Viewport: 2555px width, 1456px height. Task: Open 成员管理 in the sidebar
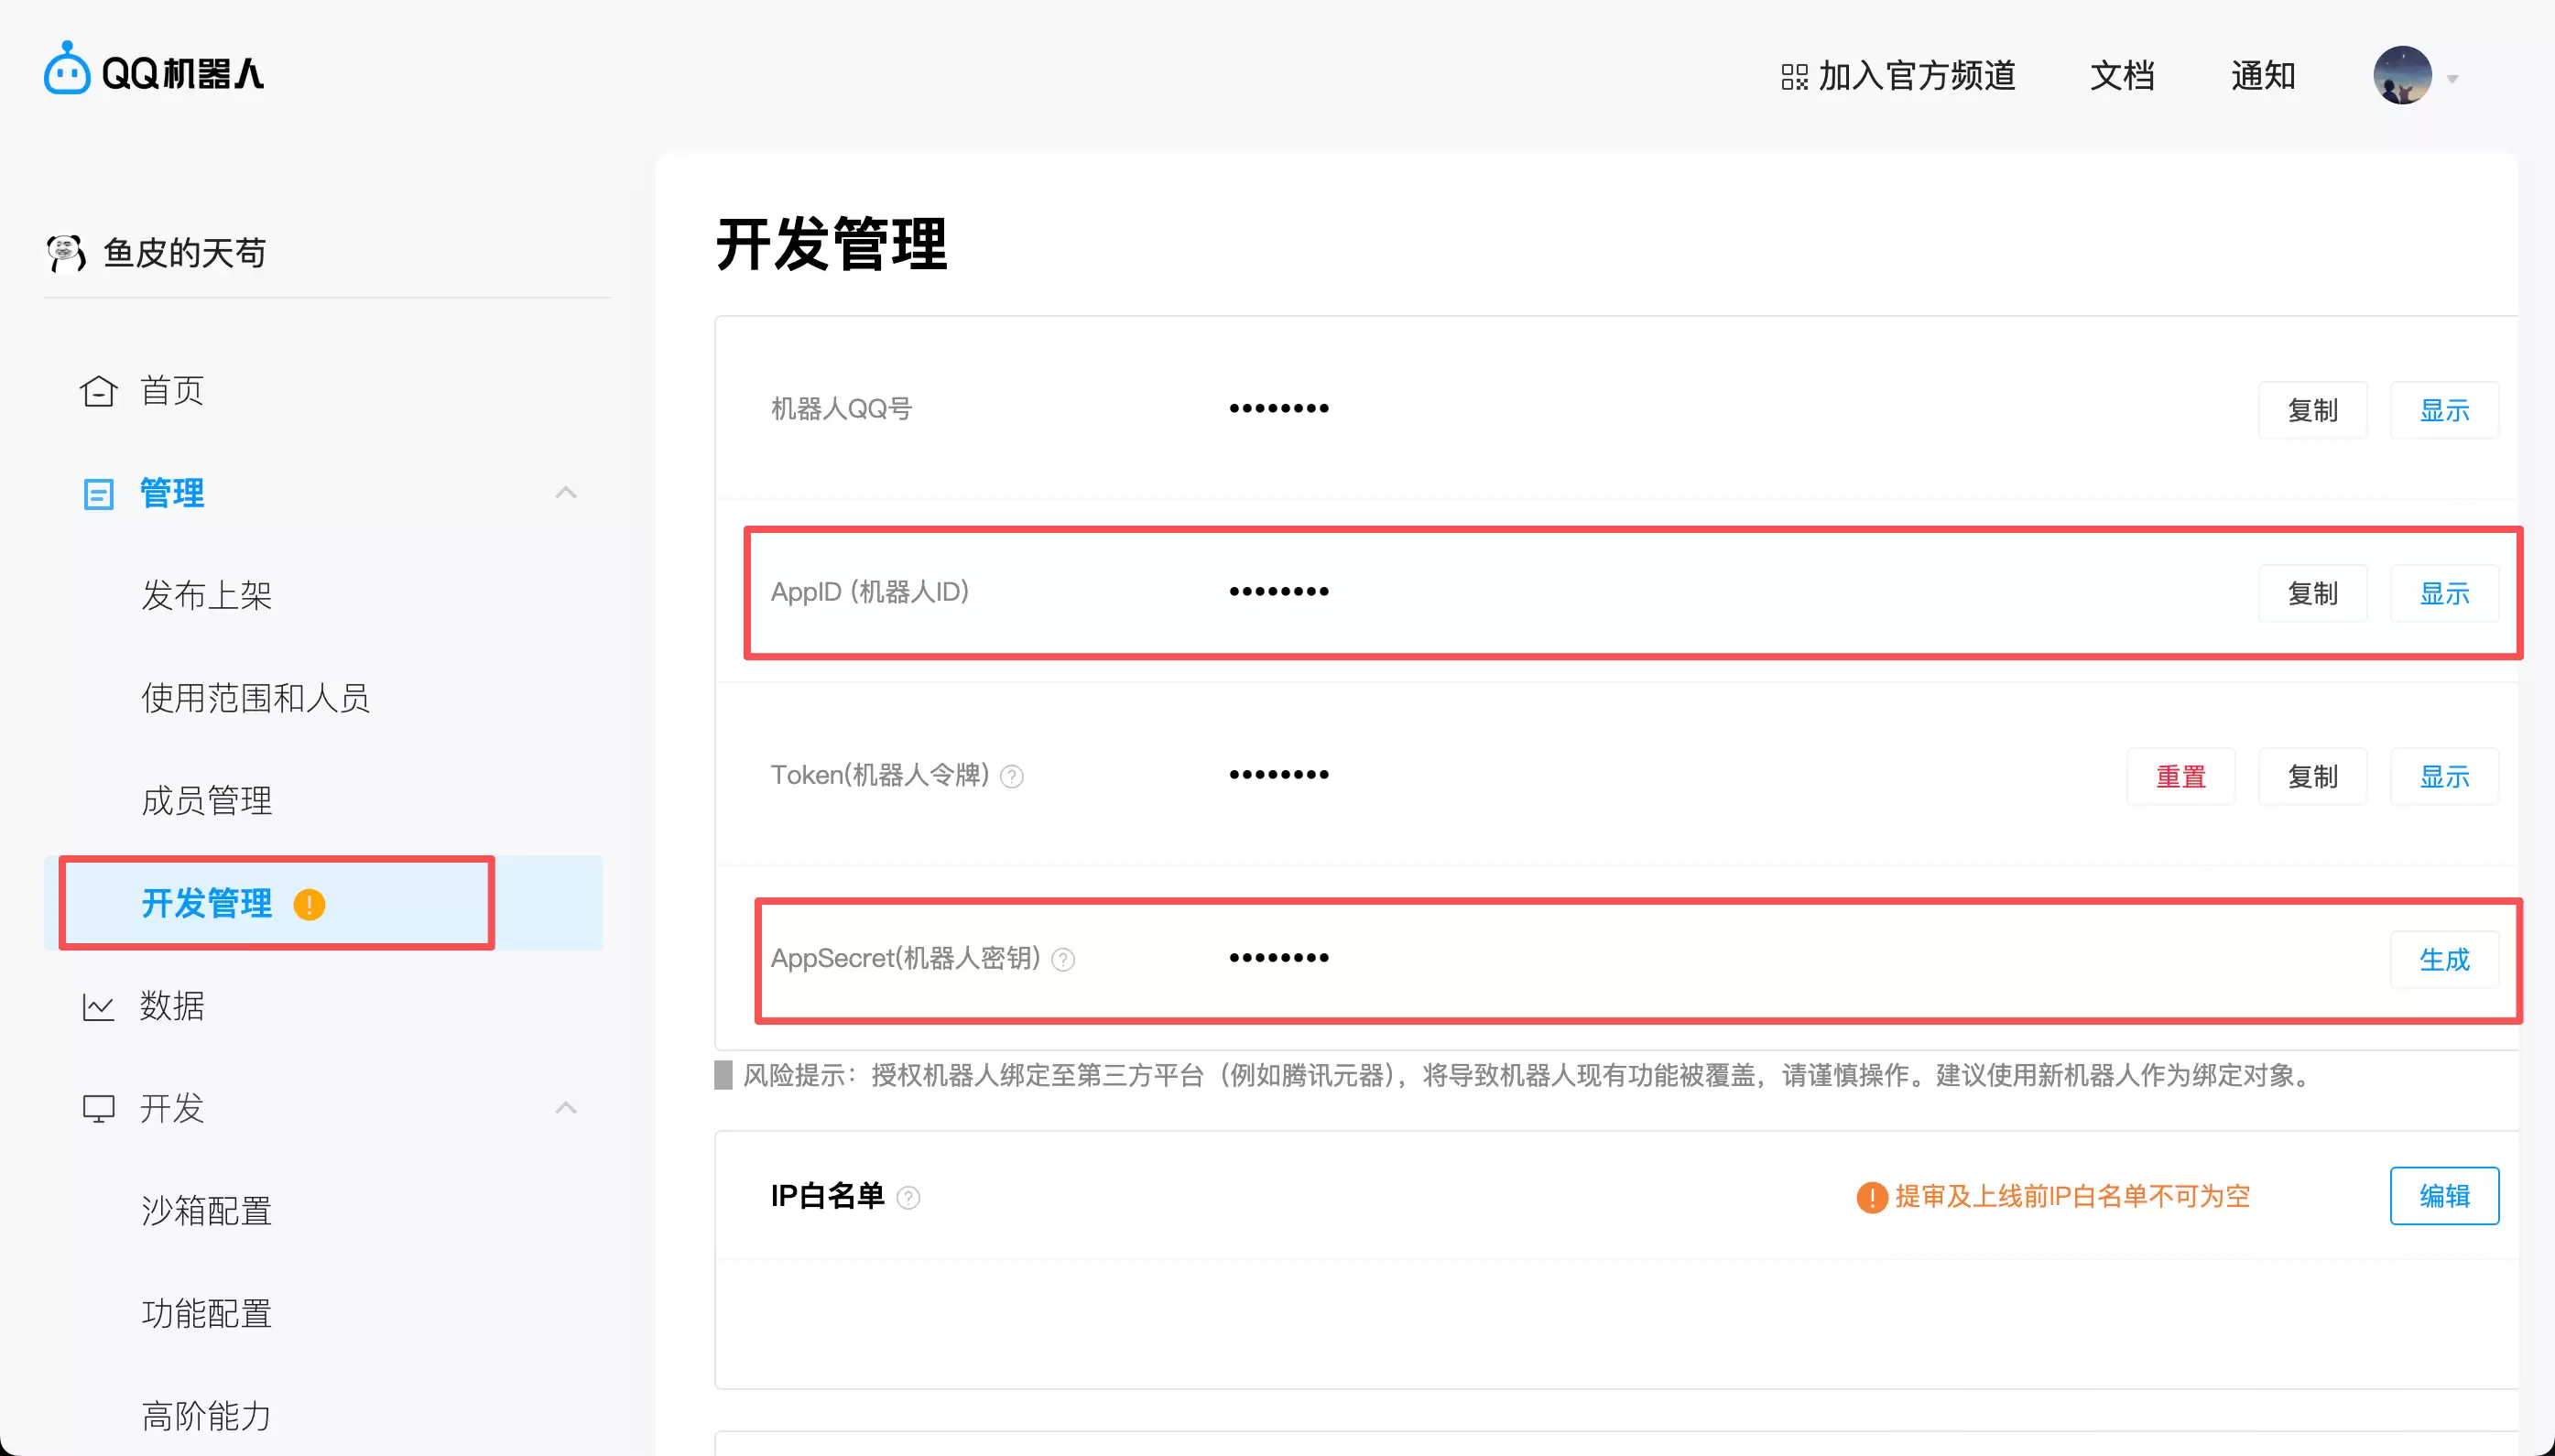point(206,800)
